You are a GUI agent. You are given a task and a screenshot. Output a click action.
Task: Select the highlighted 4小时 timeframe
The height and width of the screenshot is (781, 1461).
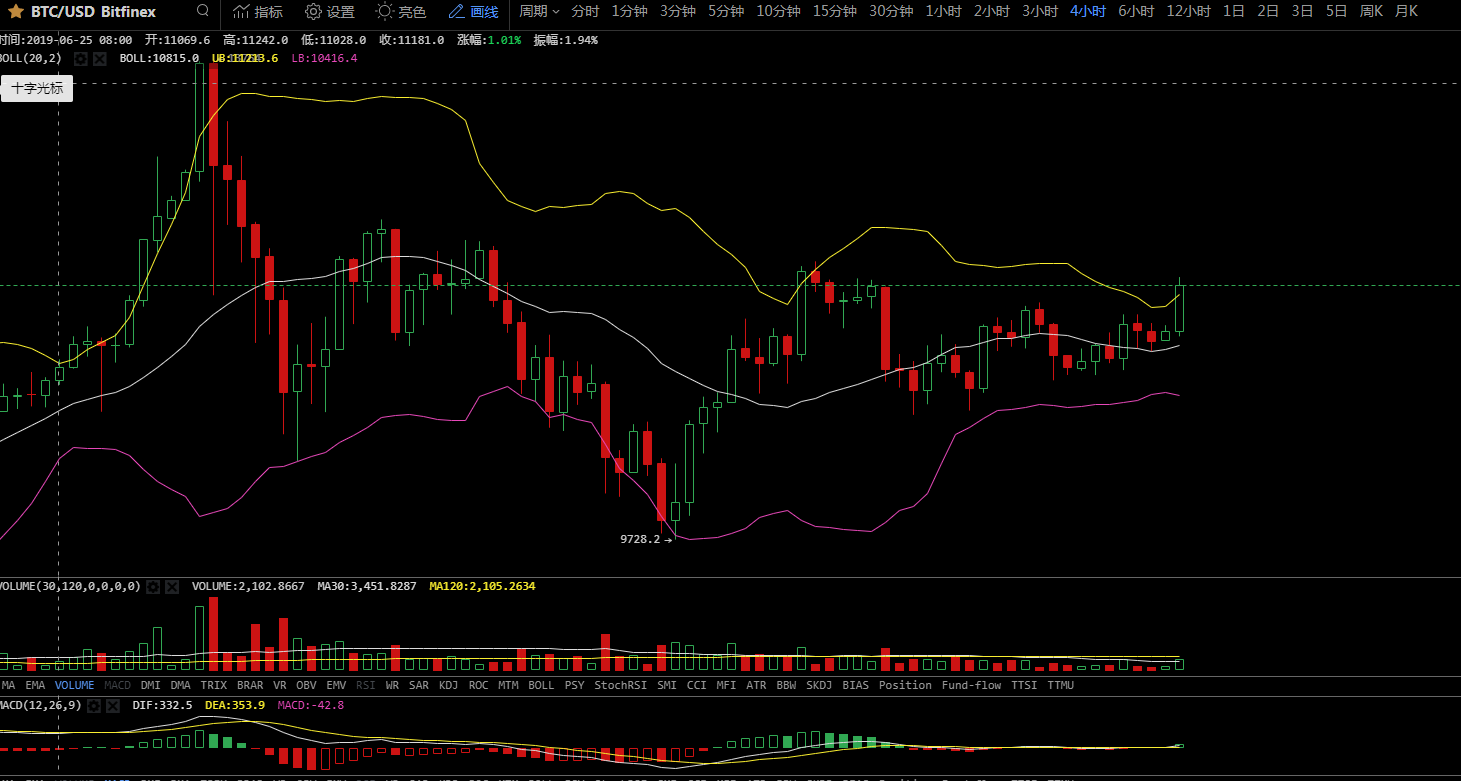1088,12
